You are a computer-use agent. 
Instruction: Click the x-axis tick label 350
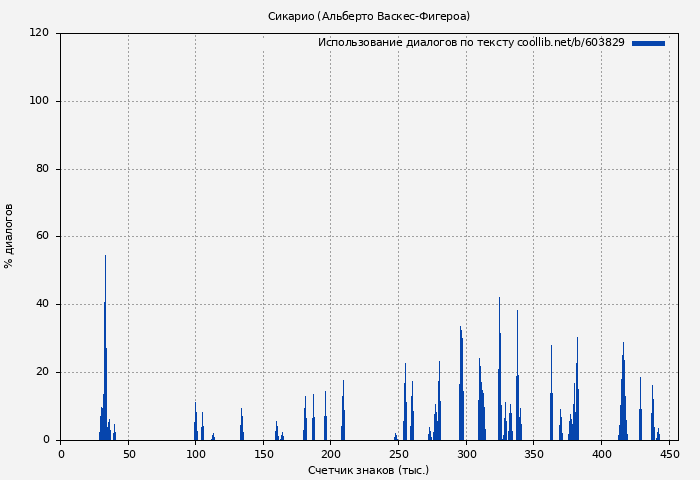[x=534, y=454]
